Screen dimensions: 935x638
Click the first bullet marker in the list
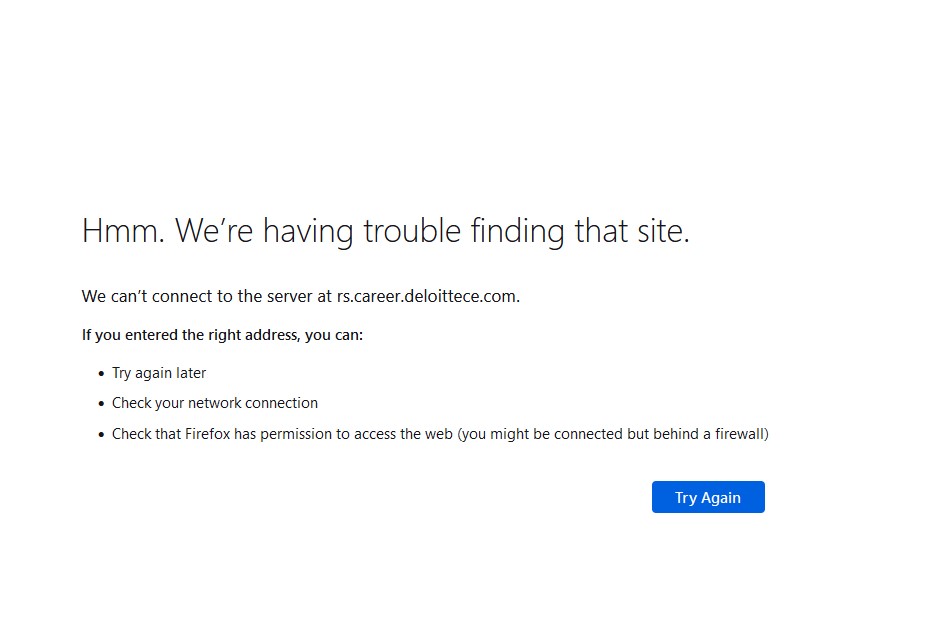[x=99, y=372]
